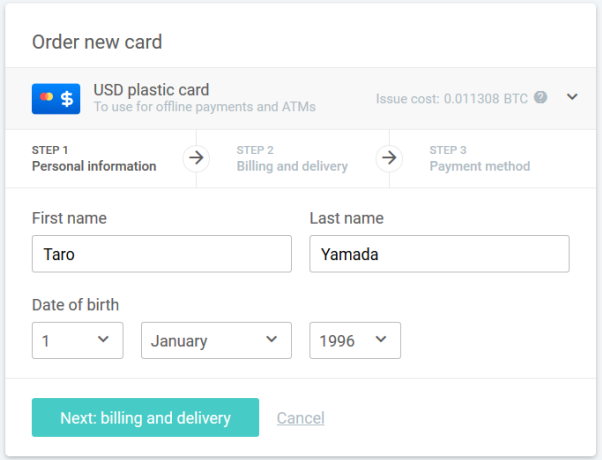Switch to Step 3 Payment method
This screenshot has height=460, width=602.
point(480,159)
